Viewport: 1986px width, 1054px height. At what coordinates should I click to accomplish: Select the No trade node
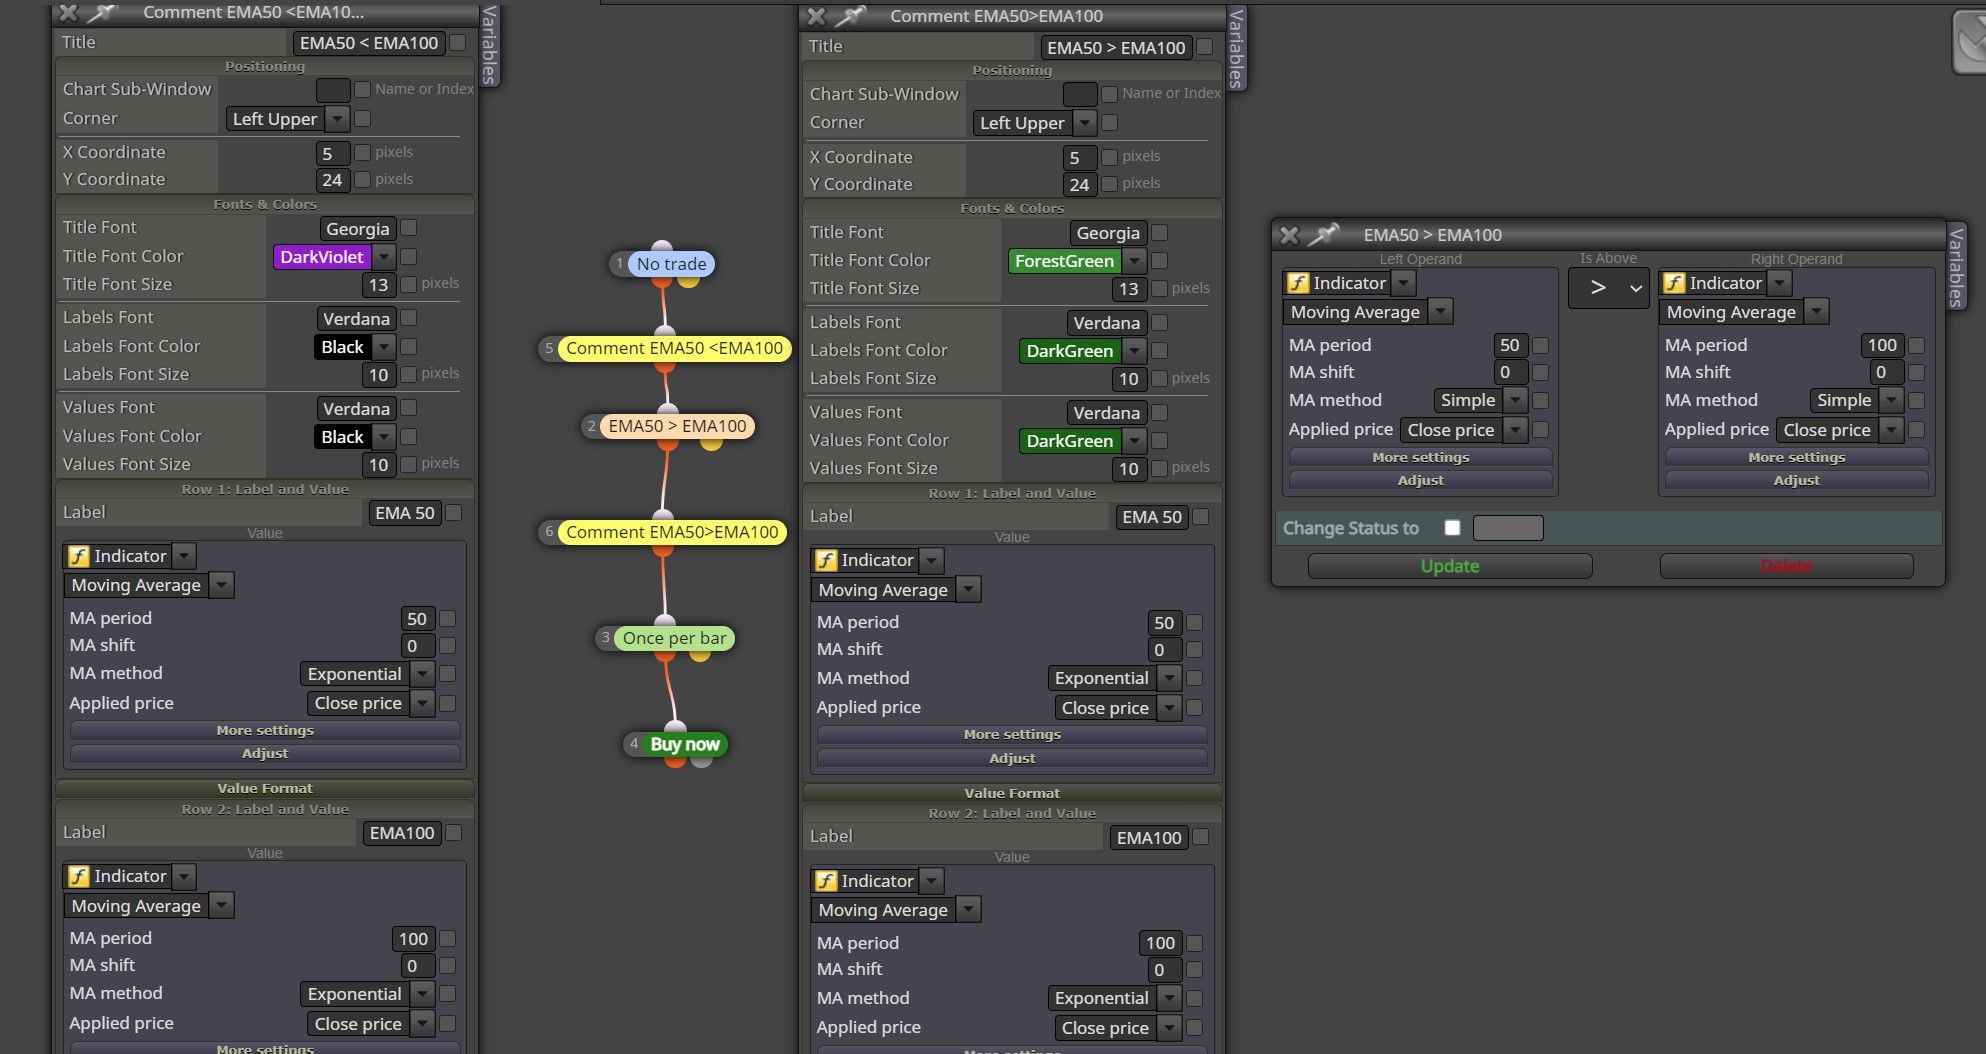pos(671,264)
